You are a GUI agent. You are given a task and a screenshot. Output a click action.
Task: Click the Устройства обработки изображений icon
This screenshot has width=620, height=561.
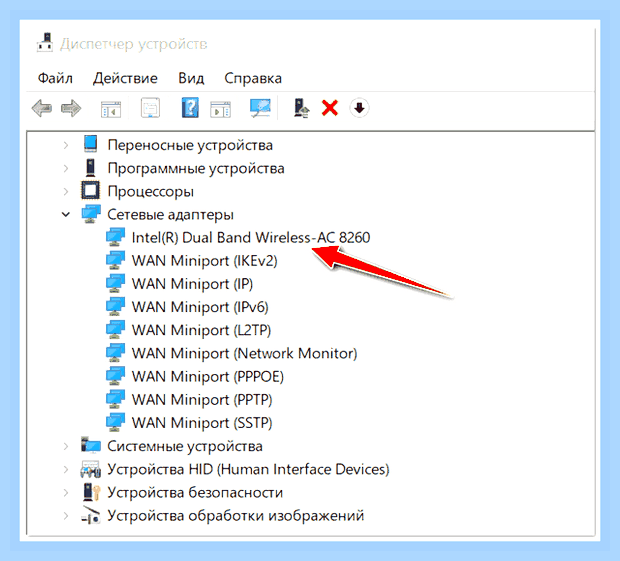[91, 515]
